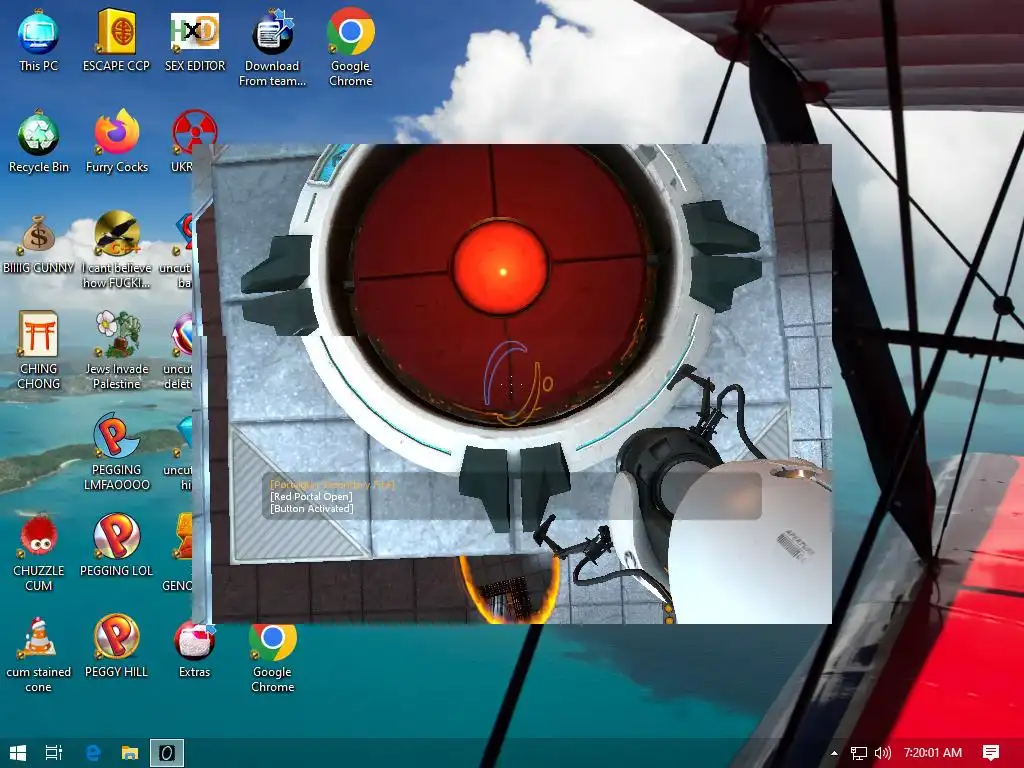Screen dimensions: 1024x768
Task: Open the PEGGY HILL Peggle shortcut
Action: pyautogui.click(x=116, y=647)
